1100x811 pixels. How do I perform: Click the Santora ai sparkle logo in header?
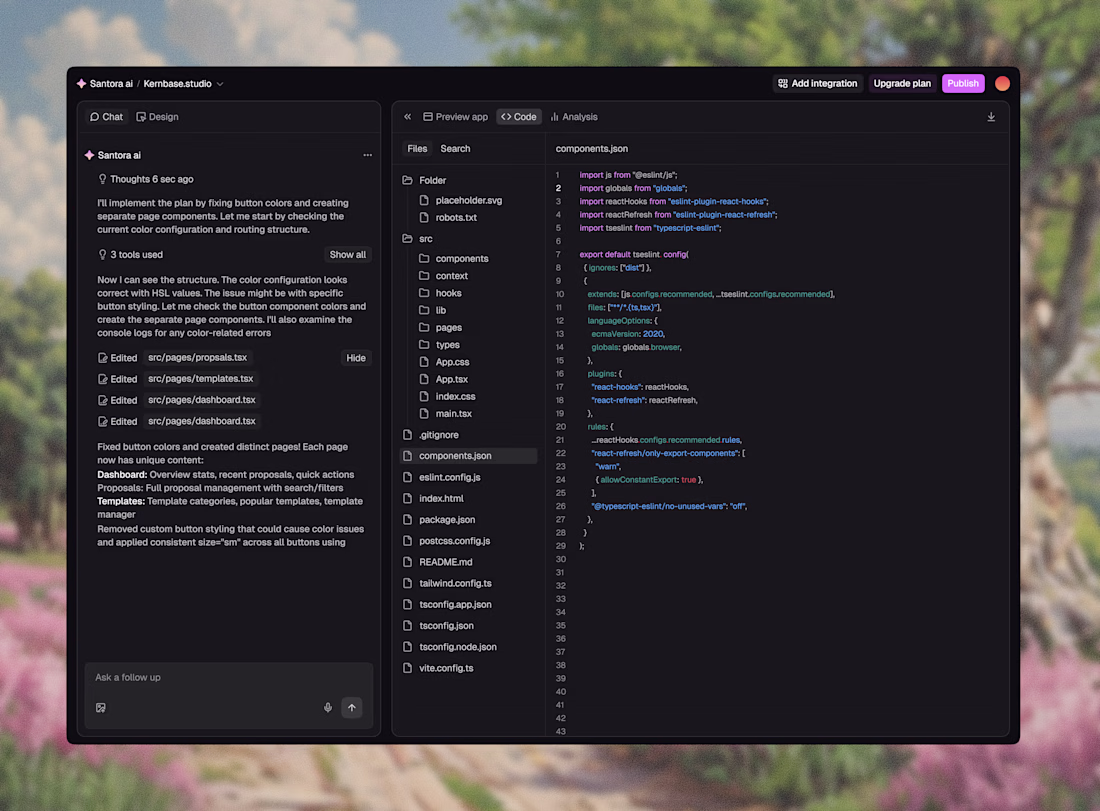(81, 83)
